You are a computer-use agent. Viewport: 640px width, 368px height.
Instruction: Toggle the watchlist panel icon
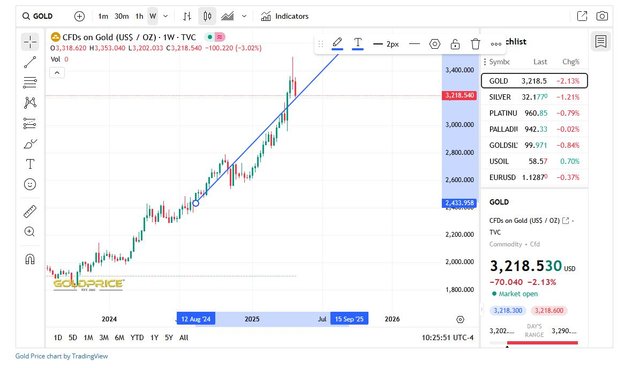[601, 42]
